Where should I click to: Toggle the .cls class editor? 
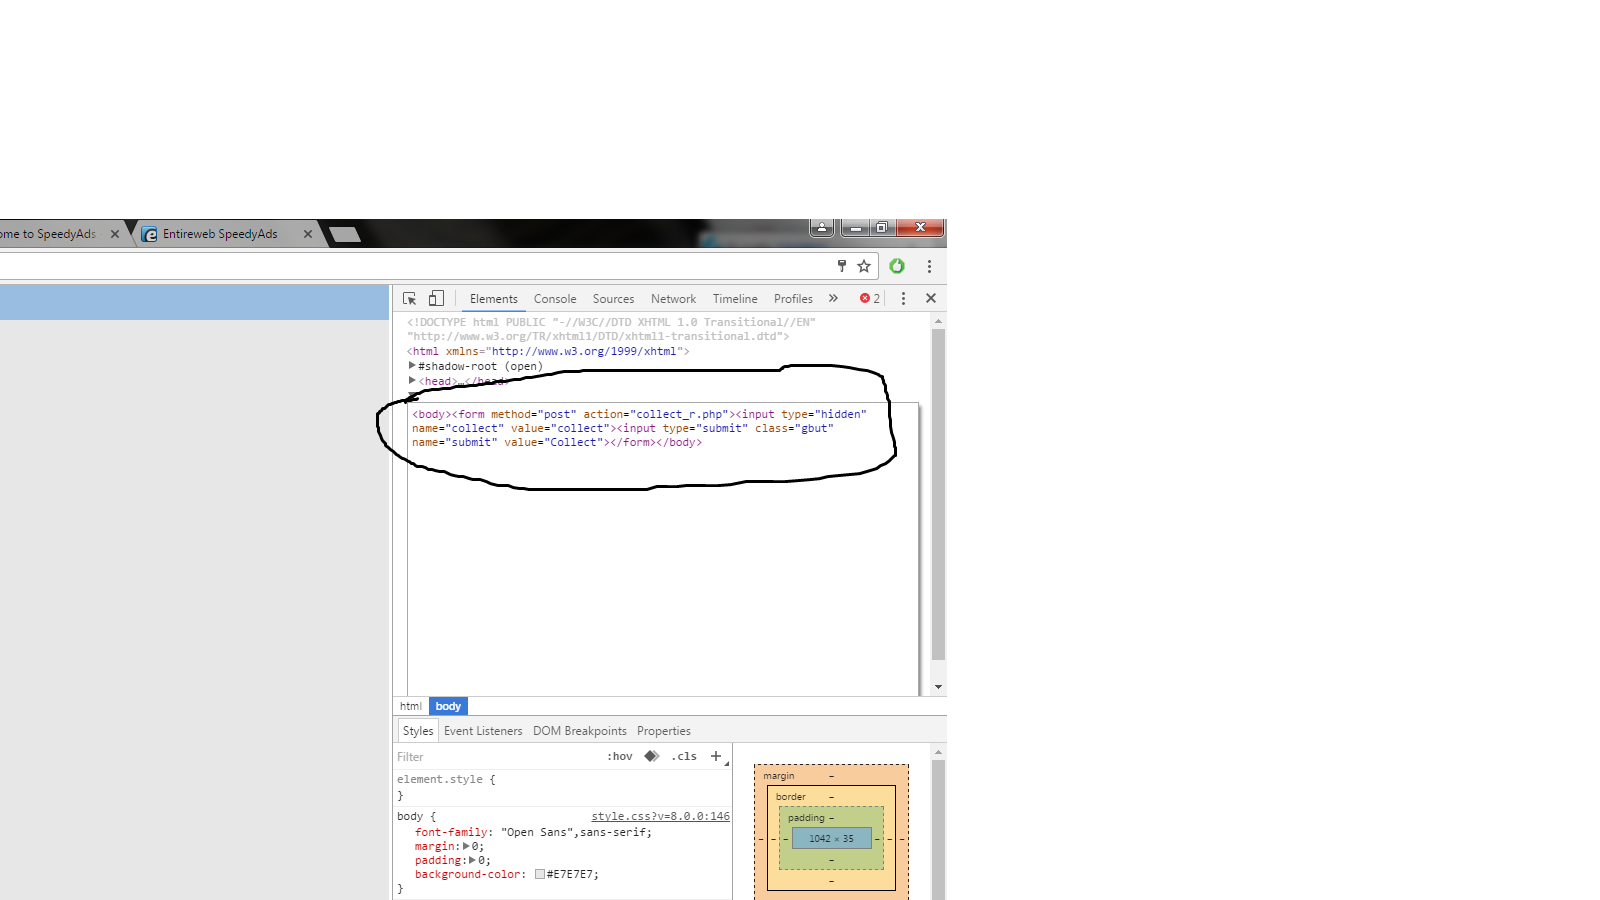click(684, 756)
